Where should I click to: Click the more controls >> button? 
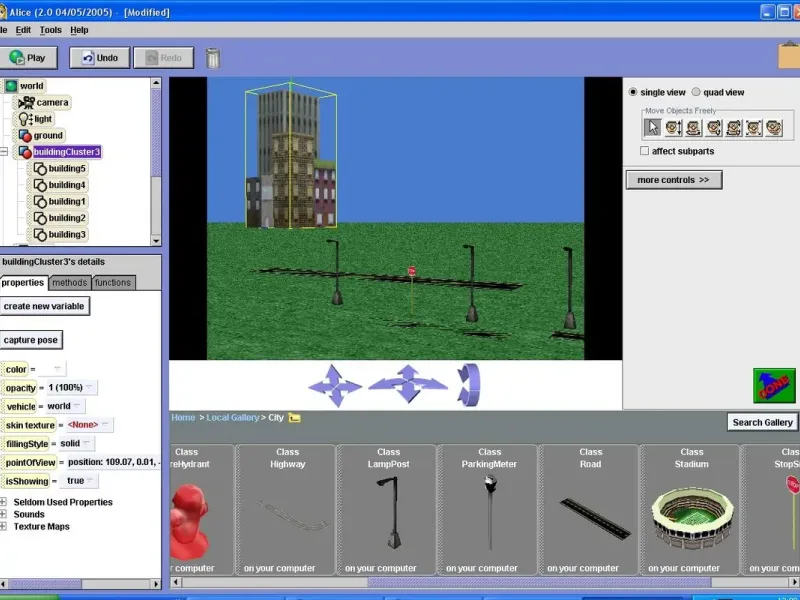click(x=673, y=180)
